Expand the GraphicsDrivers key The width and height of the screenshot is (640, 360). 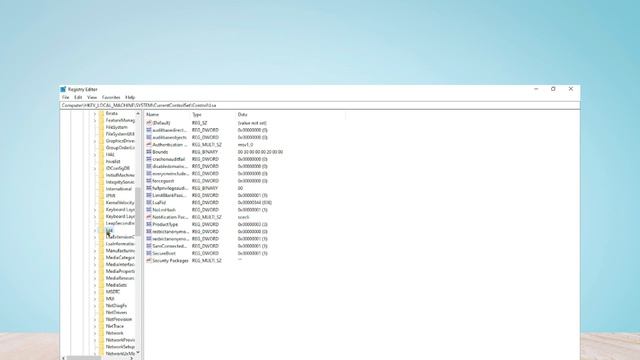tap(95, 141)
